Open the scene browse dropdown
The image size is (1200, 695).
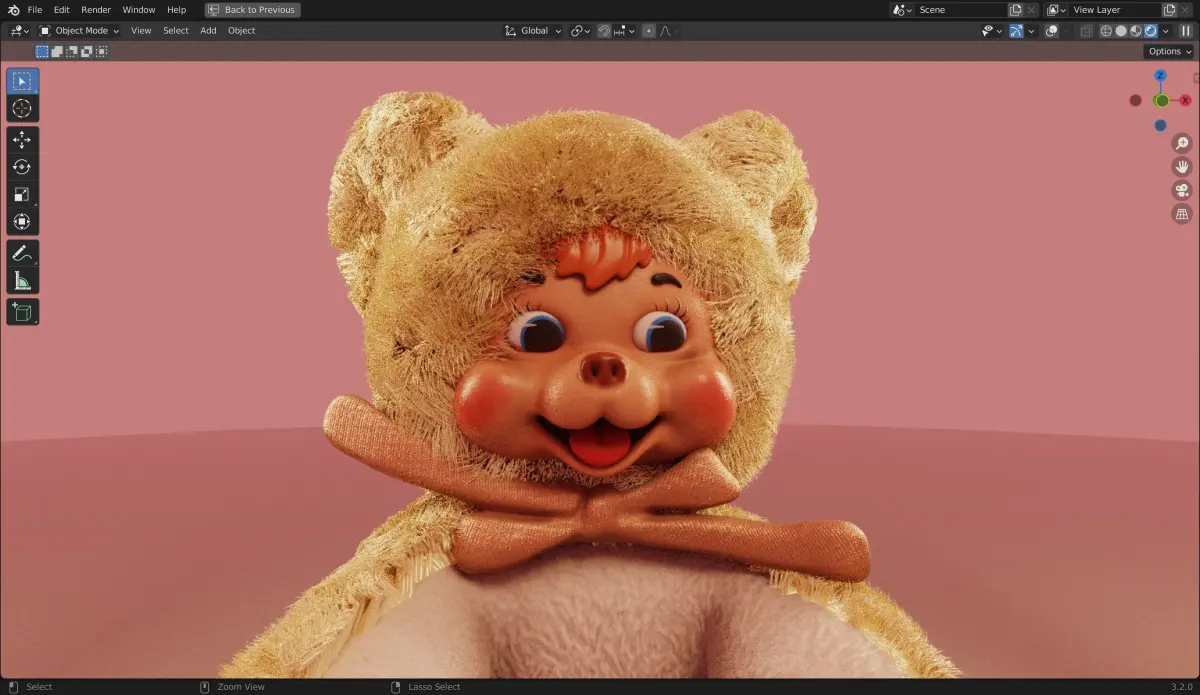[902, 10]
